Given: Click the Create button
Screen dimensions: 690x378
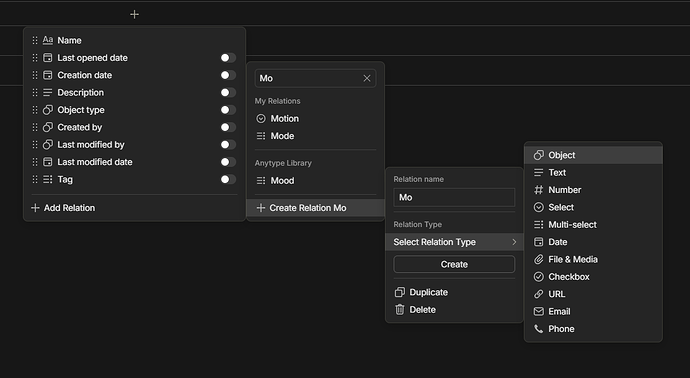Looking at the screenshot, I should click(454, 264).
